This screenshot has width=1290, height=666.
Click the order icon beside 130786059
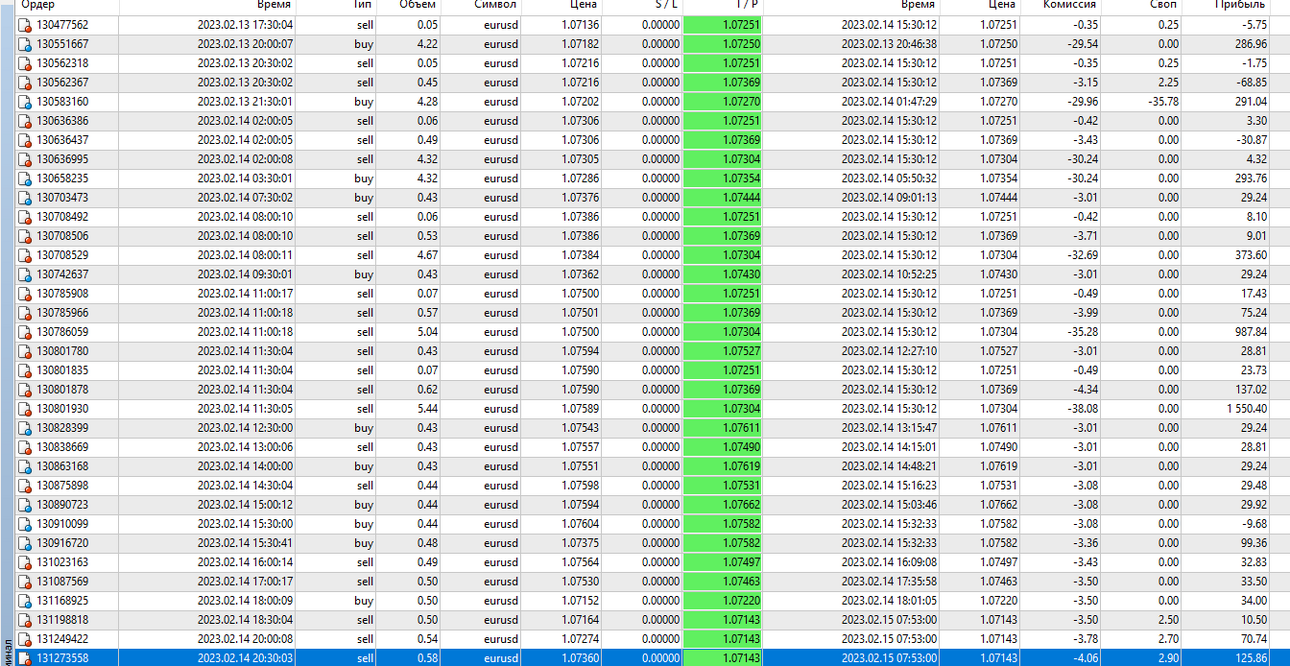click(x=26, y=332)
